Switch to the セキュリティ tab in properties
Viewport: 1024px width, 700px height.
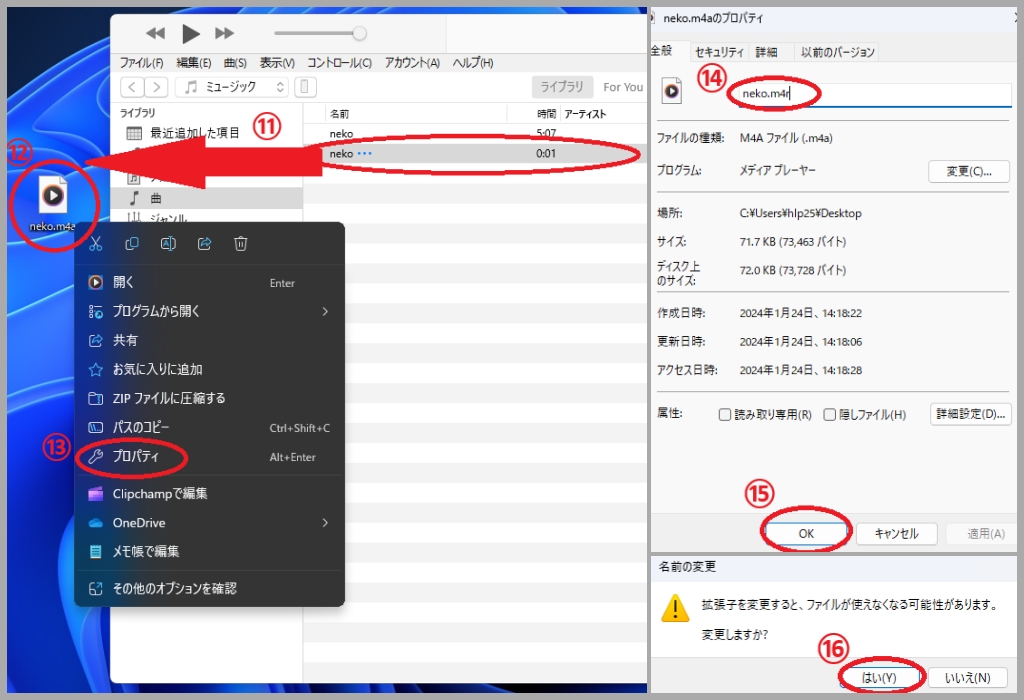pos(718,52)
